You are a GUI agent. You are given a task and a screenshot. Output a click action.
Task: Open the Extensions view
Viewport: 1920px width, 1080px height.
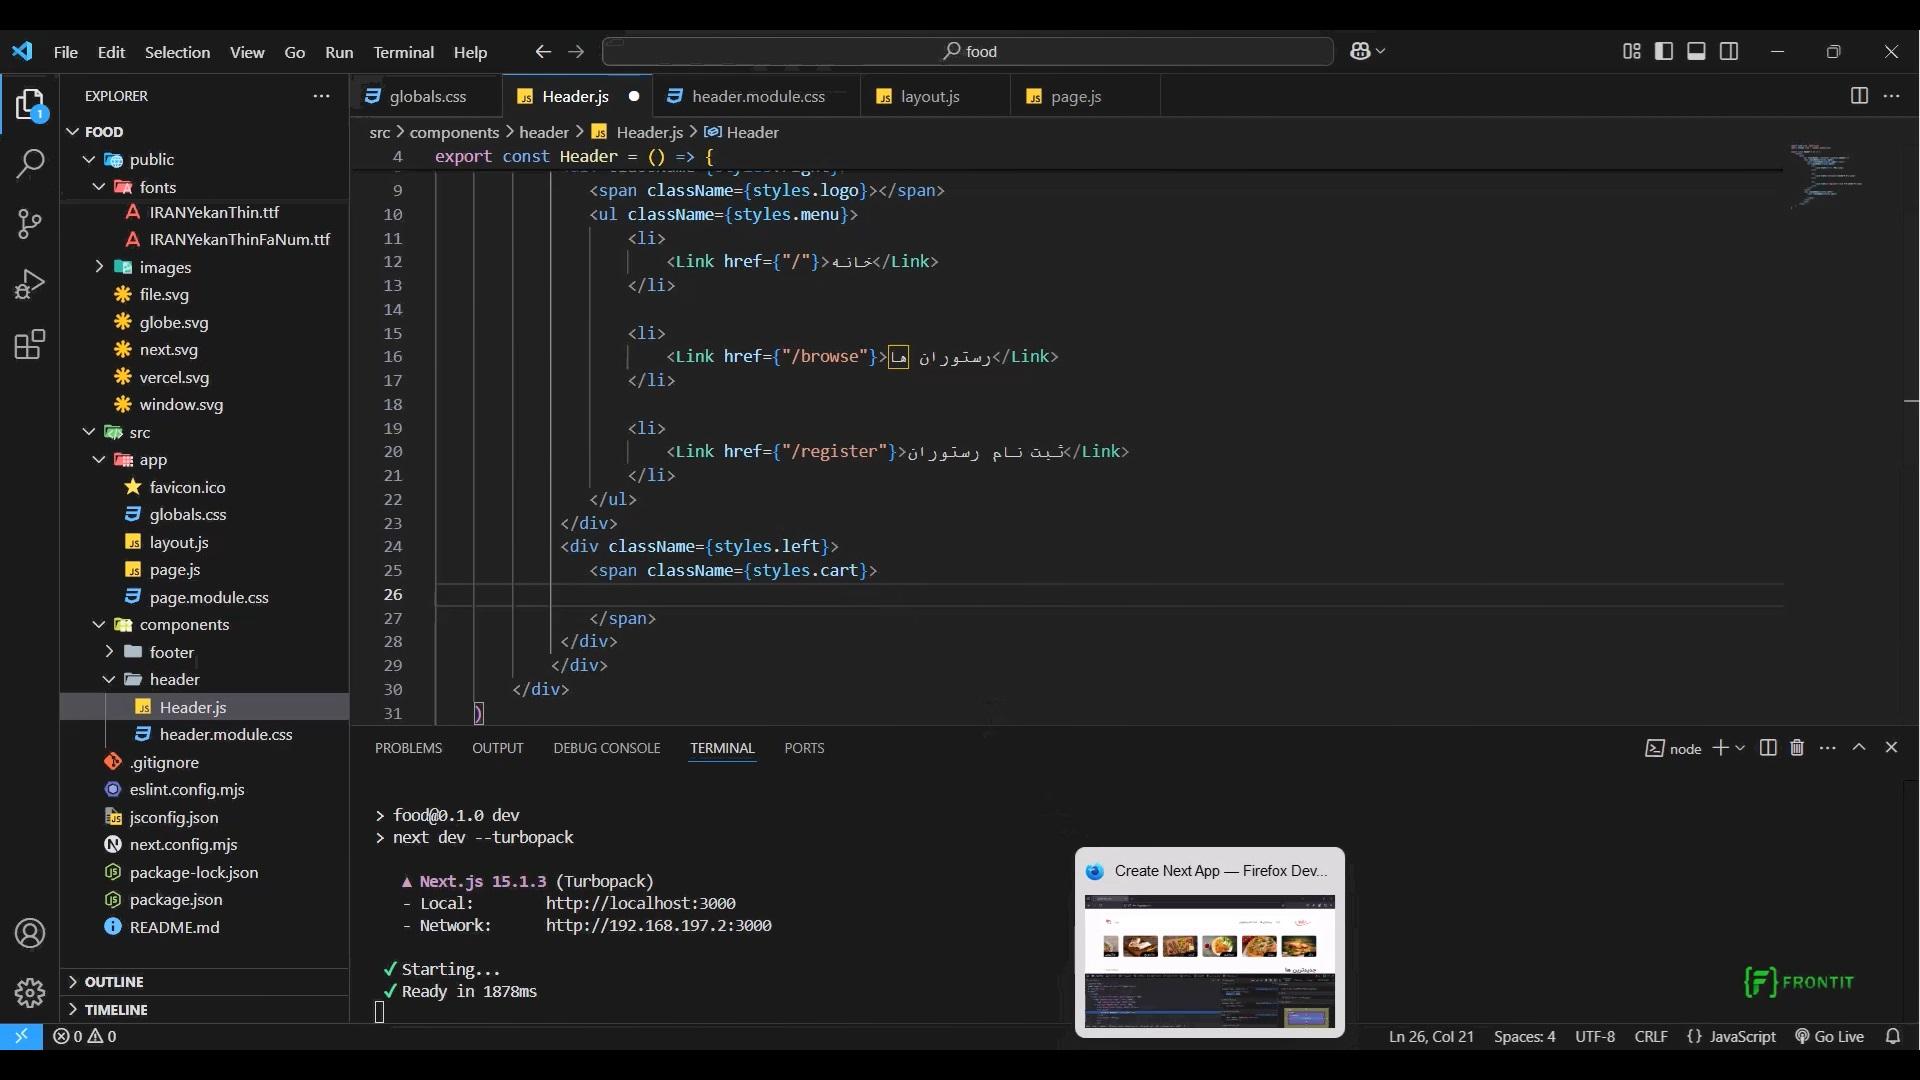30,345
